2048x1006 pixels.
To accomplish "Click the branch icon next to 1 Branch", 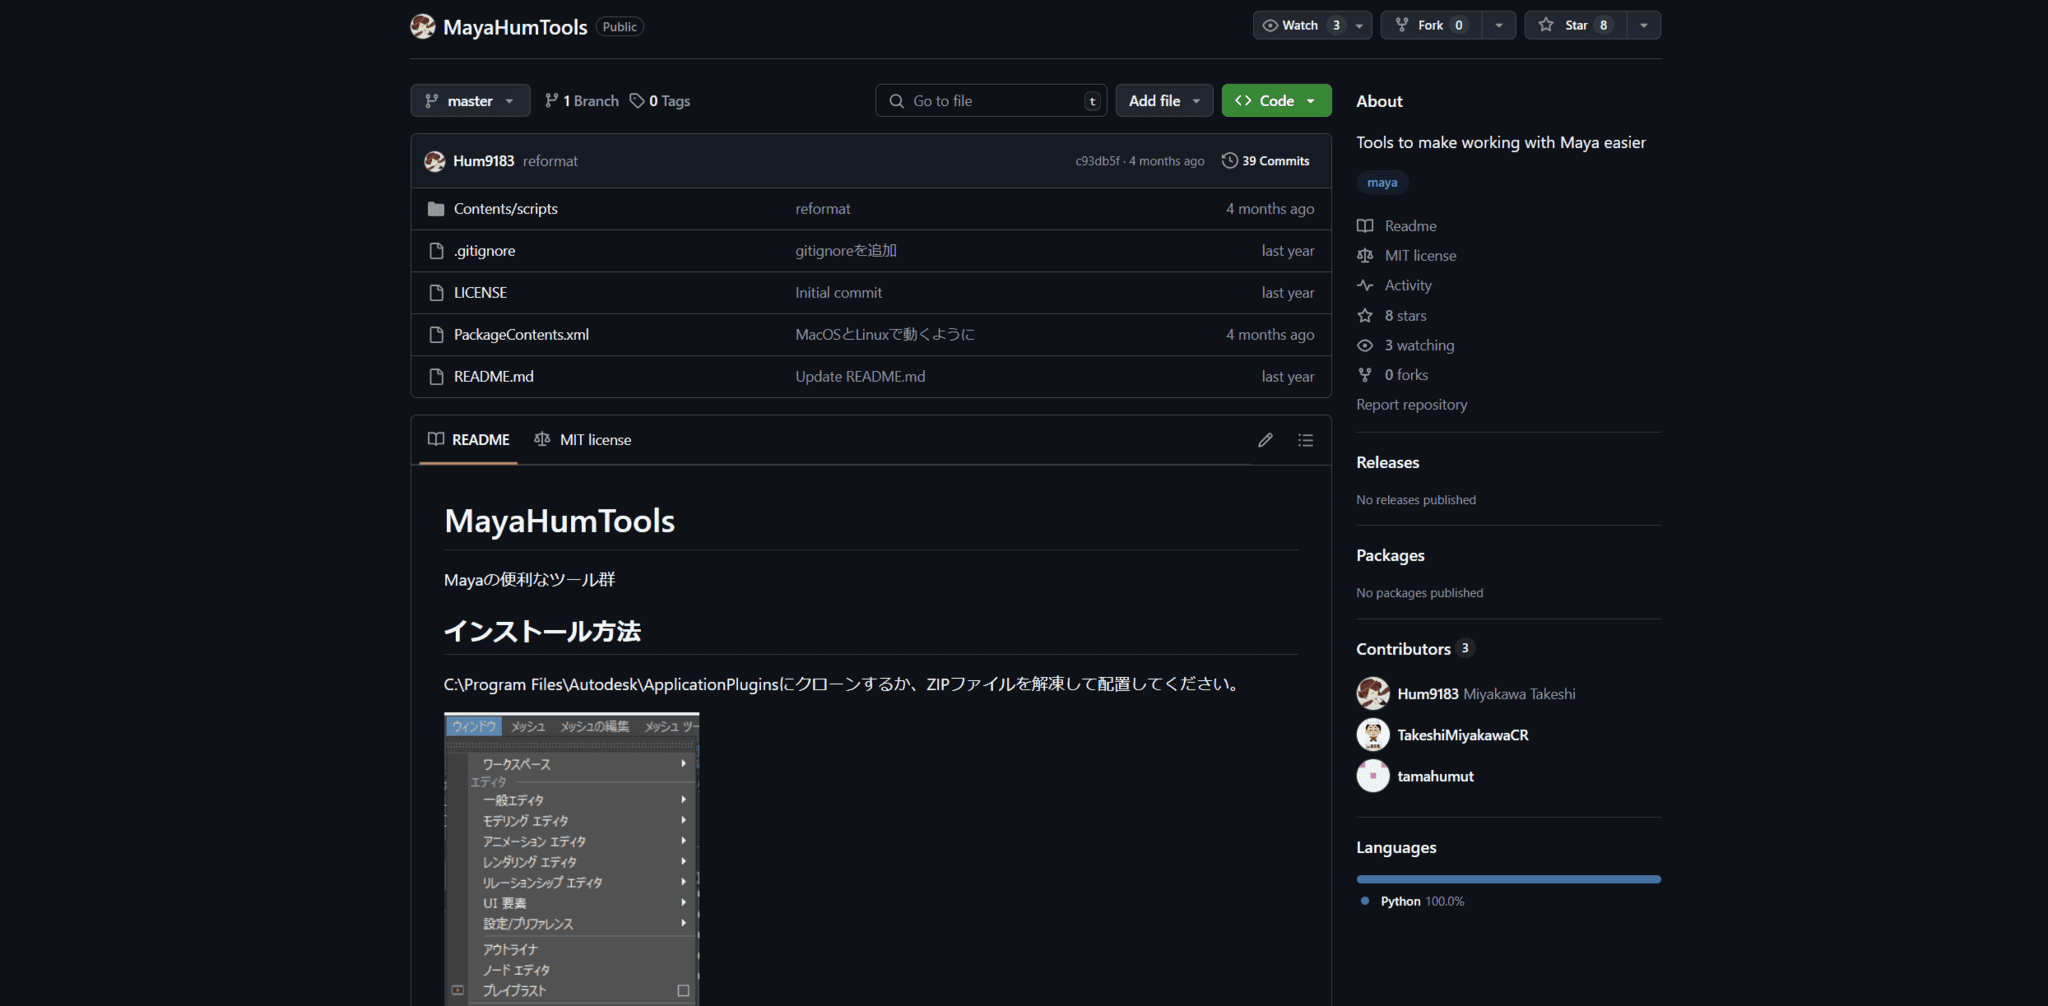I will [x=551, y=101].
